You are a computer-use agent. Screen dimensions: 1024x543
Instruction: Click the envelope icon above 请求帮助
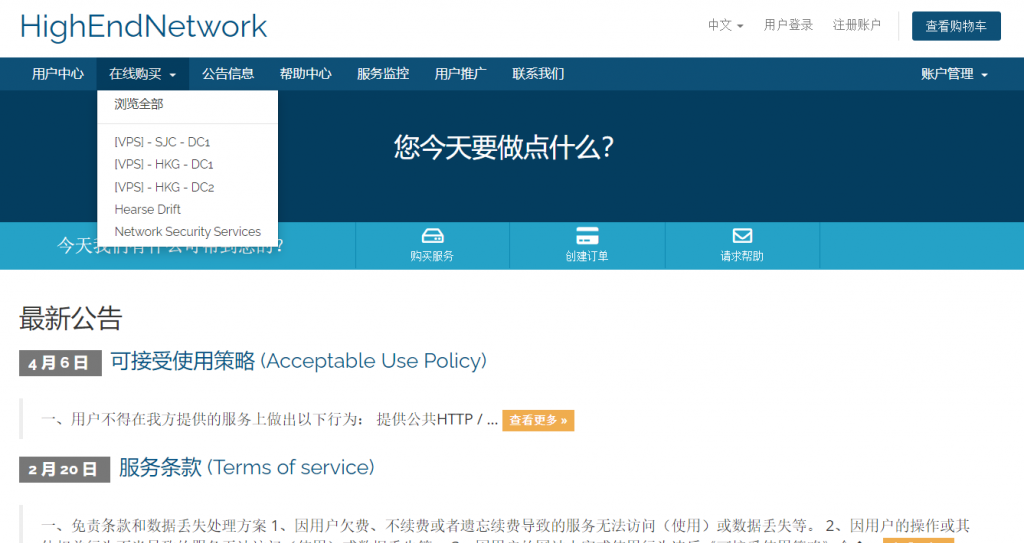[742, 236]
